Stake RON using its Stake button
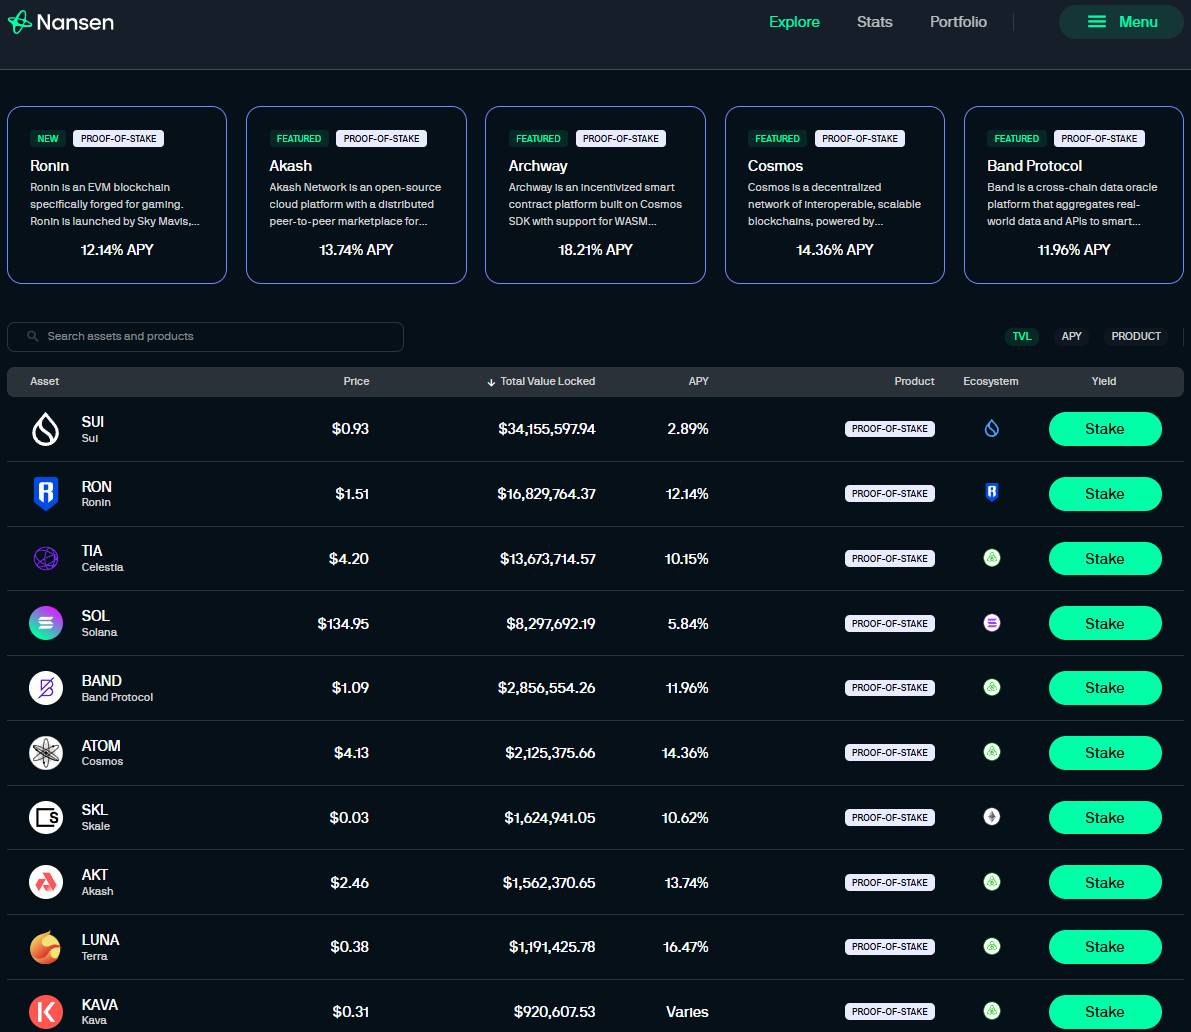The image size is (1191, 1032). pyautogui.click(x=1104, y=494)
